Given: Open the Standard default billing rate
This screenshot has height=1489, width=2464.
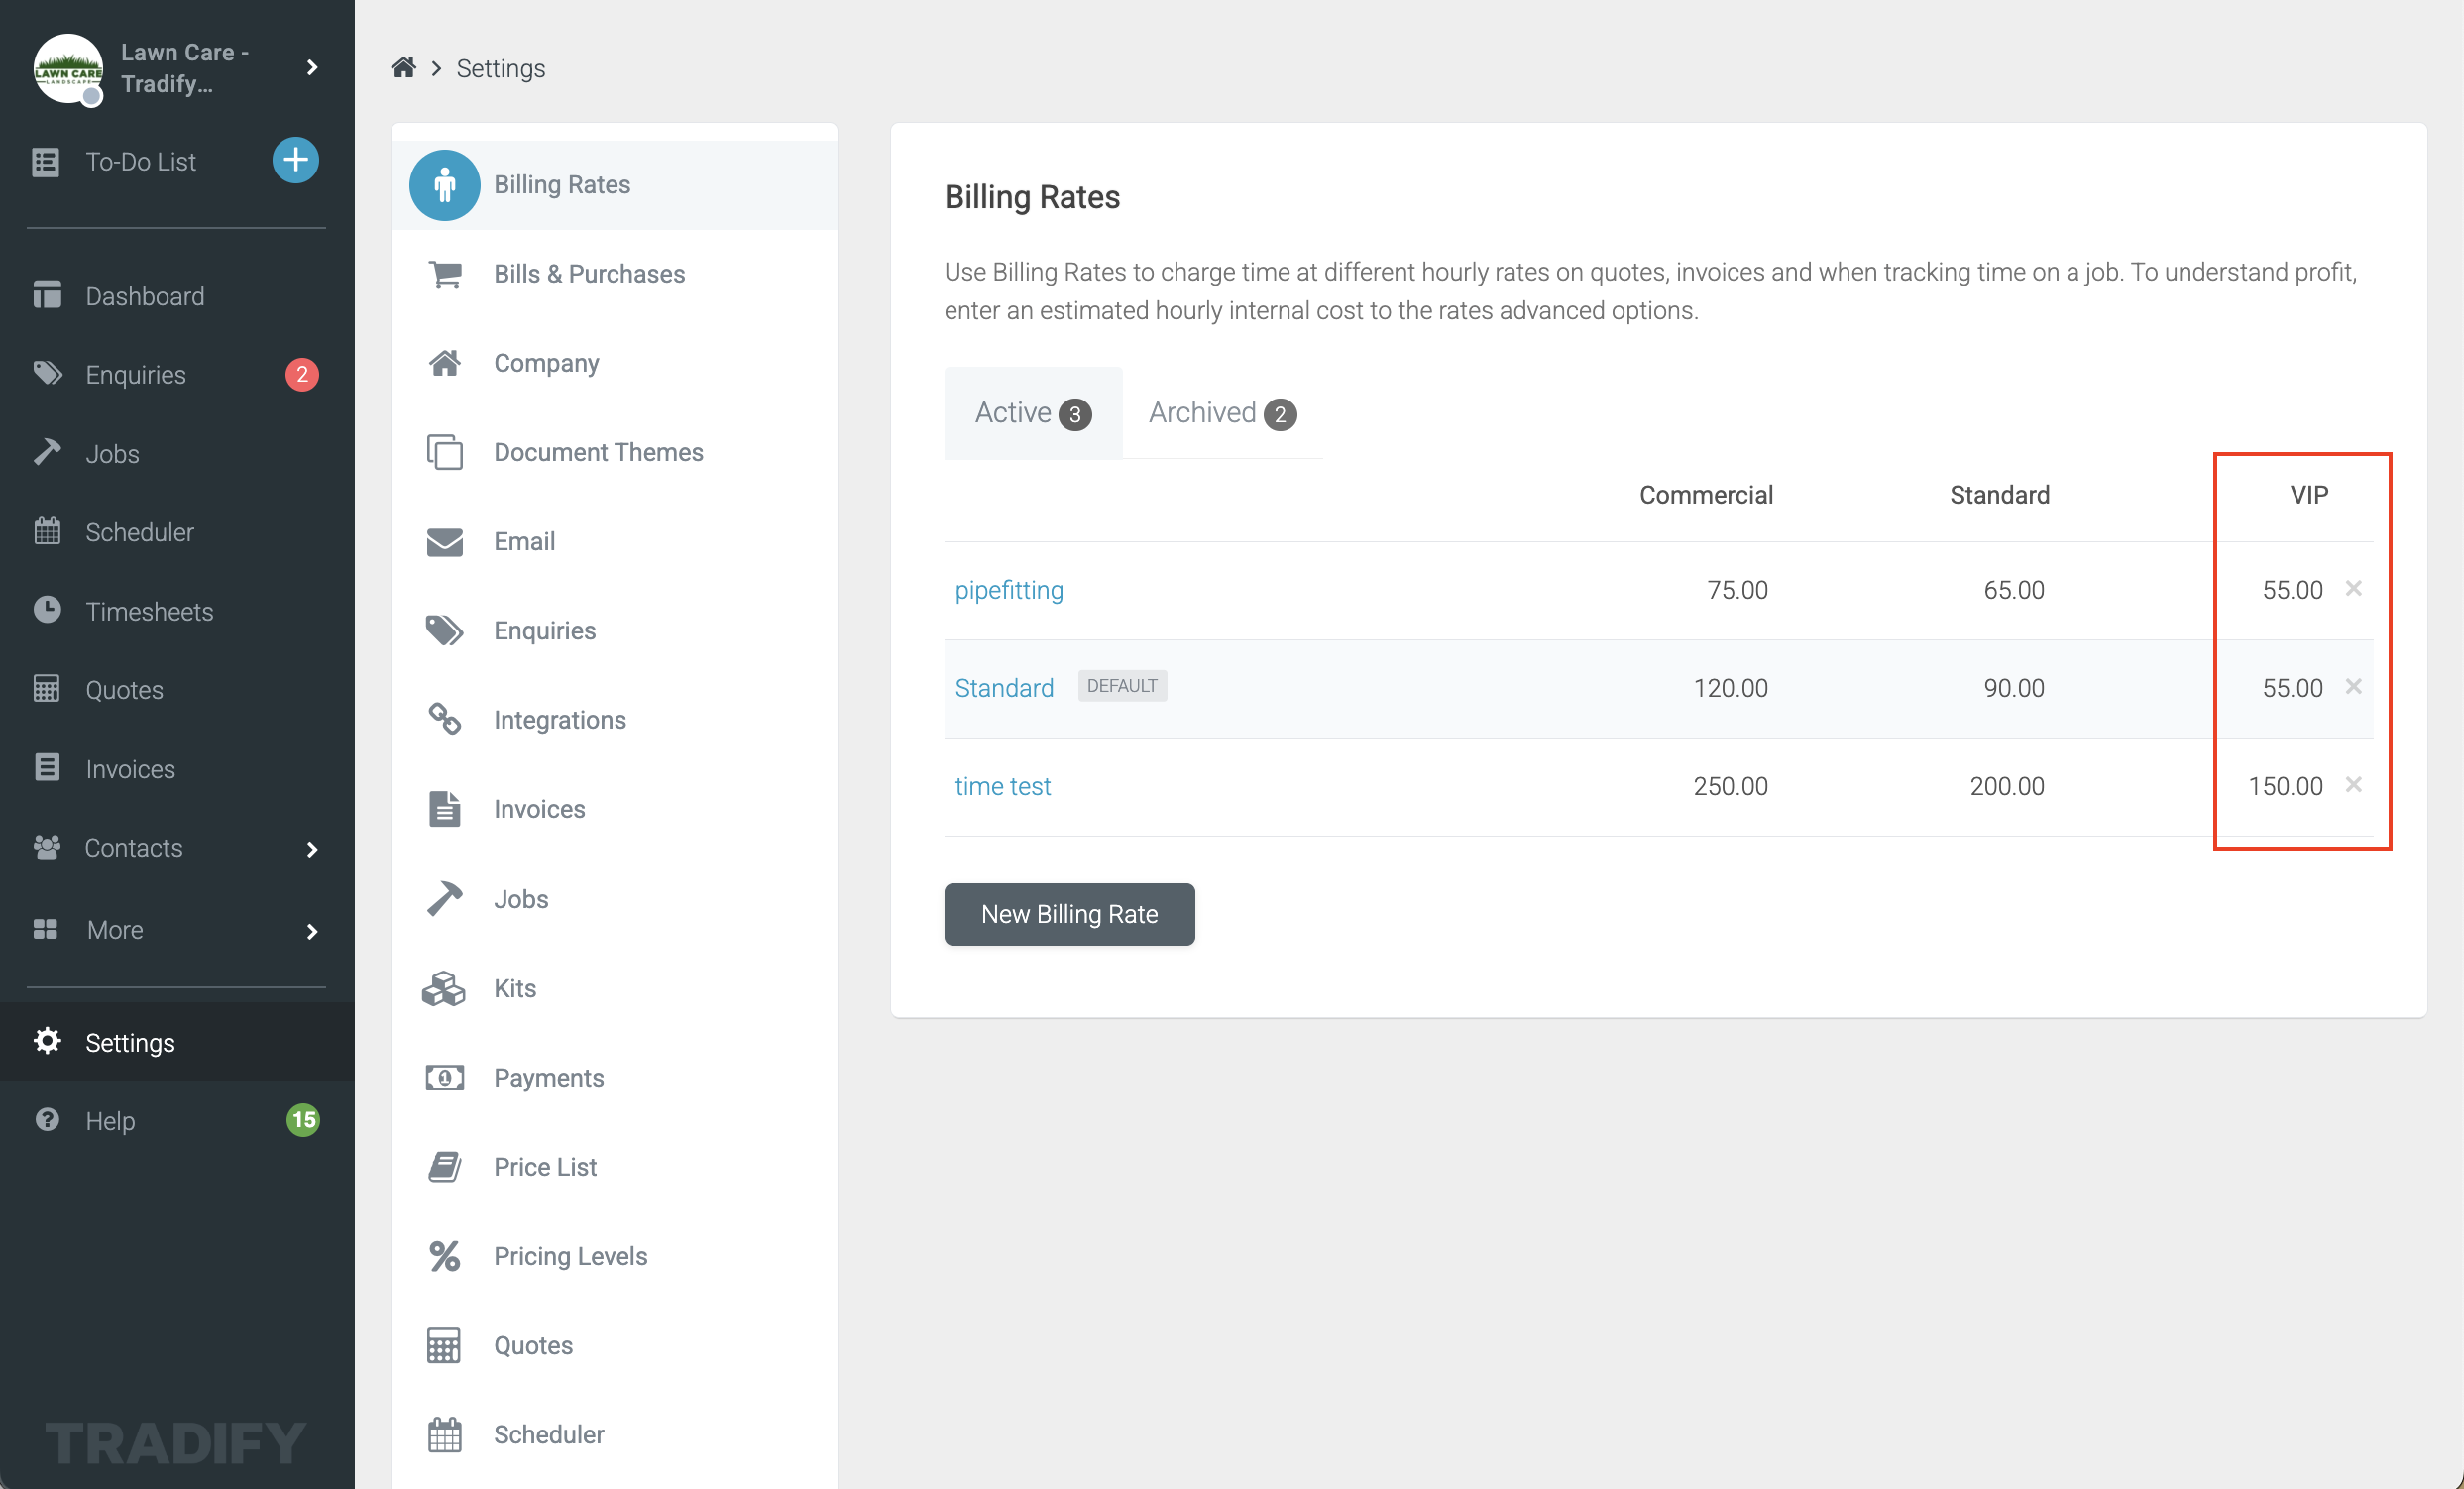Looking at the screenshot, I should pyautogui.click(x=1004, y=687).
